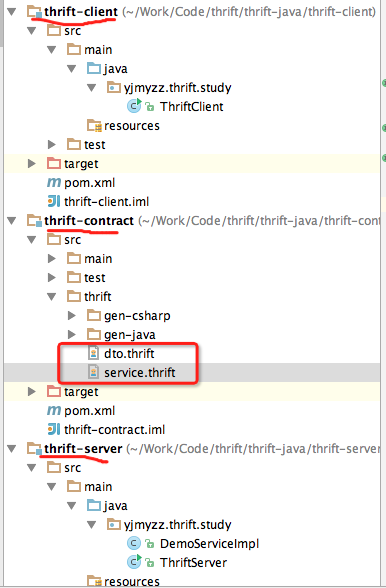This screenshot has height=588, width=386.
Task: Select thrift-contract.iml file
Action: point(114,430)
